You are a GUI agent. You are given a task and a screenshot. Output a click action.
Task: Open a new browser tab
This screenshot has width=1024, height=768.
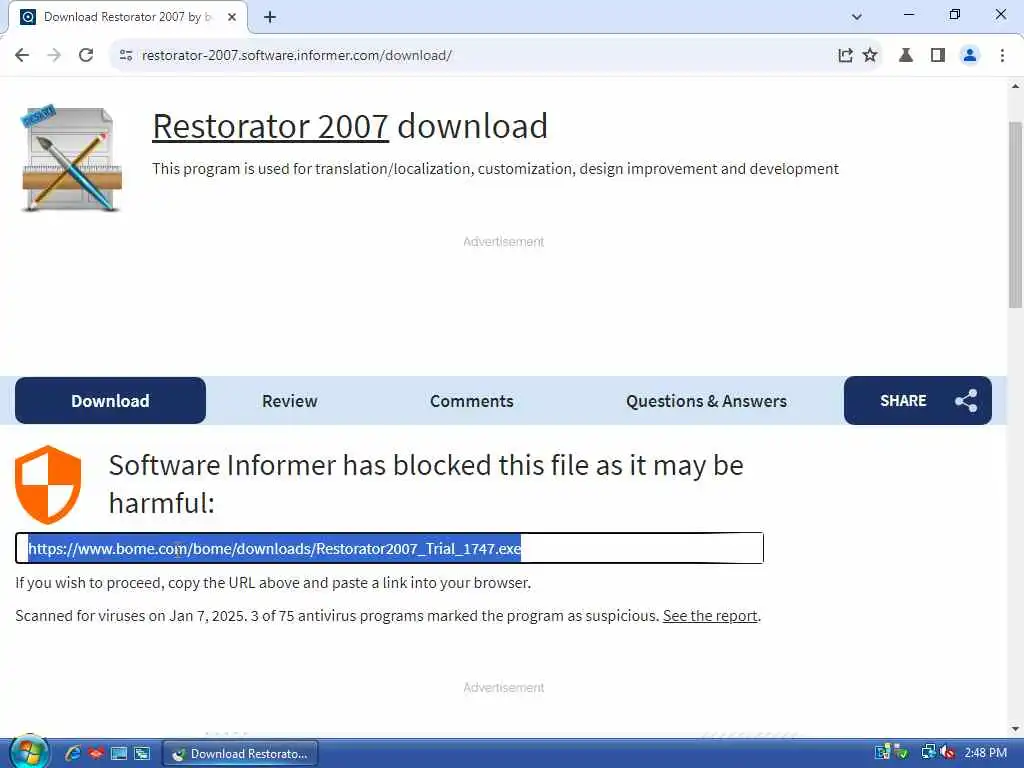pyautogui.click(x=270, y=17)
